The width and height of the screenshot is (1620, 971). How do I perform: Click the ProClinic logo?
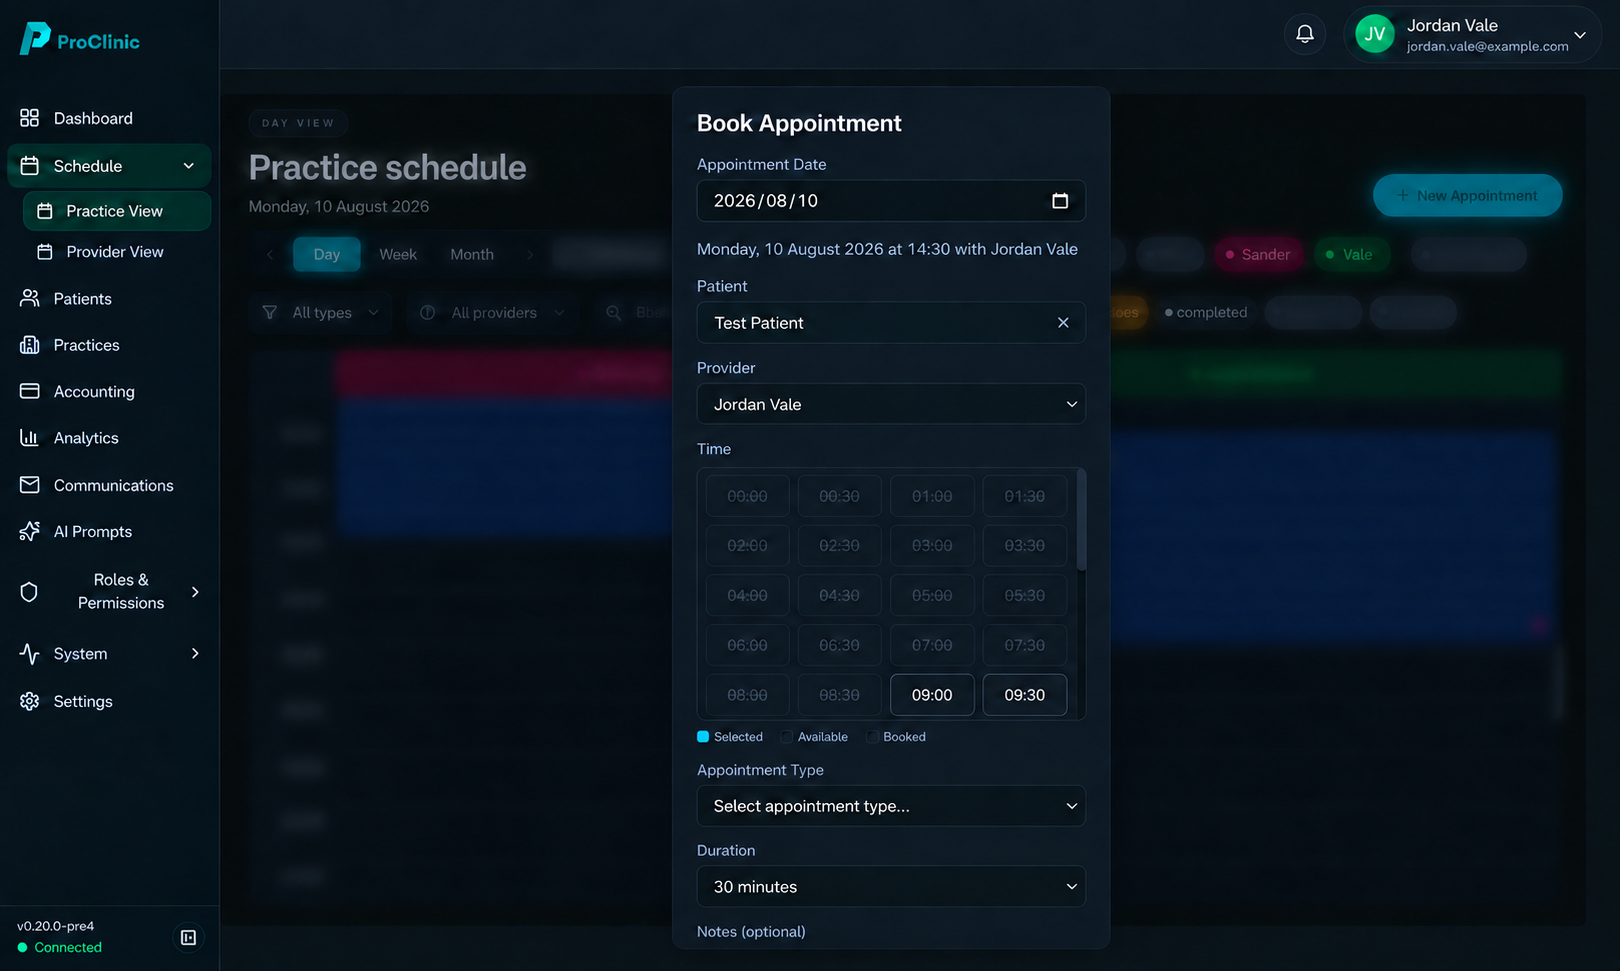point(79,40)
